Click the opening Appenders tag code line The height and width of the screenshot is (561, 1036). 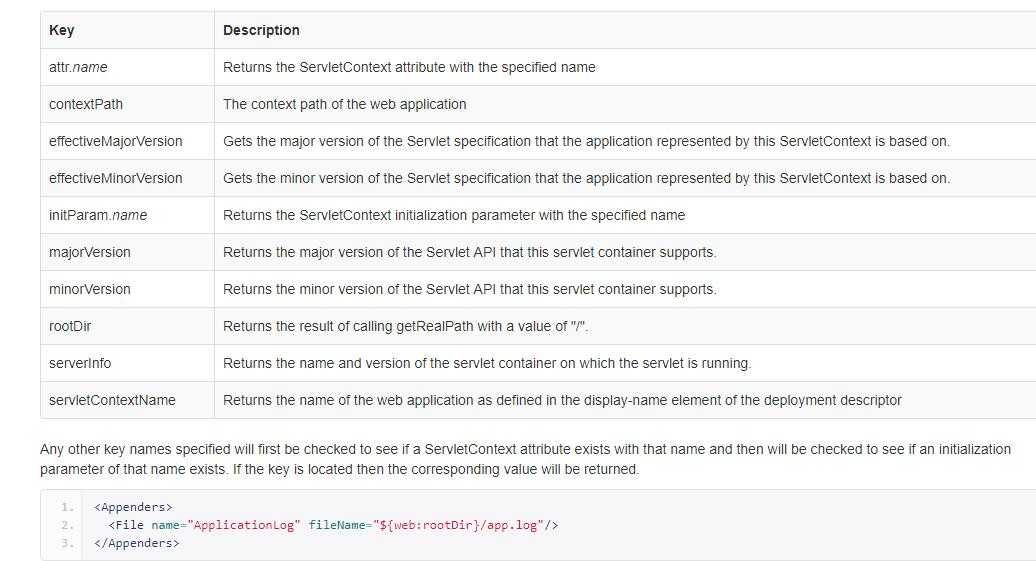click(x=133, y=507)
